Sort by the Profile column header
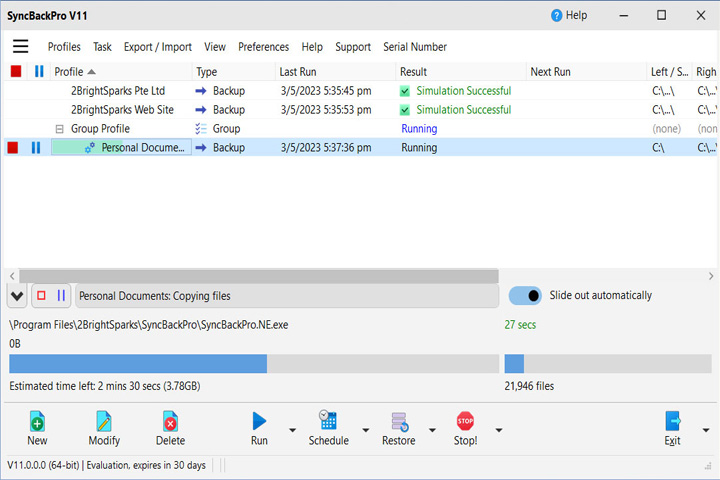This screenshot has width=720, height=480. (120, 72)
